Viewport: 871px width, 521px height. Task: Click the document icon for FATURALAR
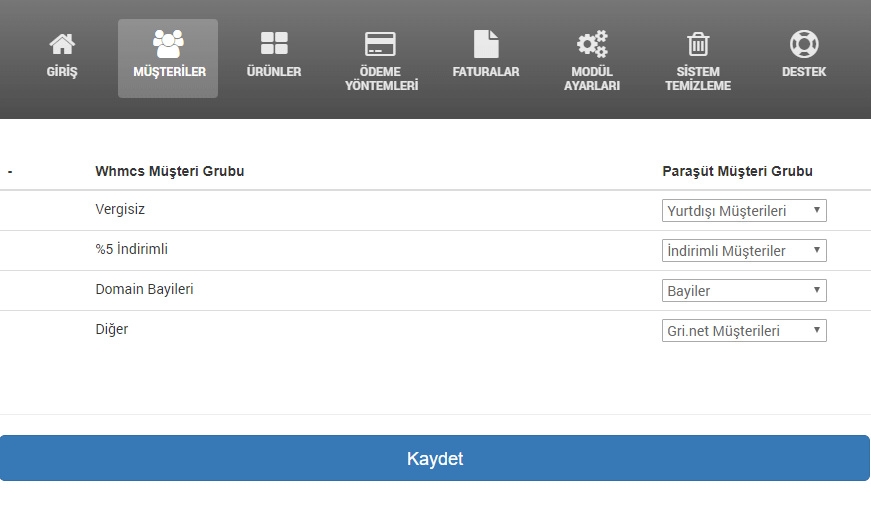tap(486, 44)
